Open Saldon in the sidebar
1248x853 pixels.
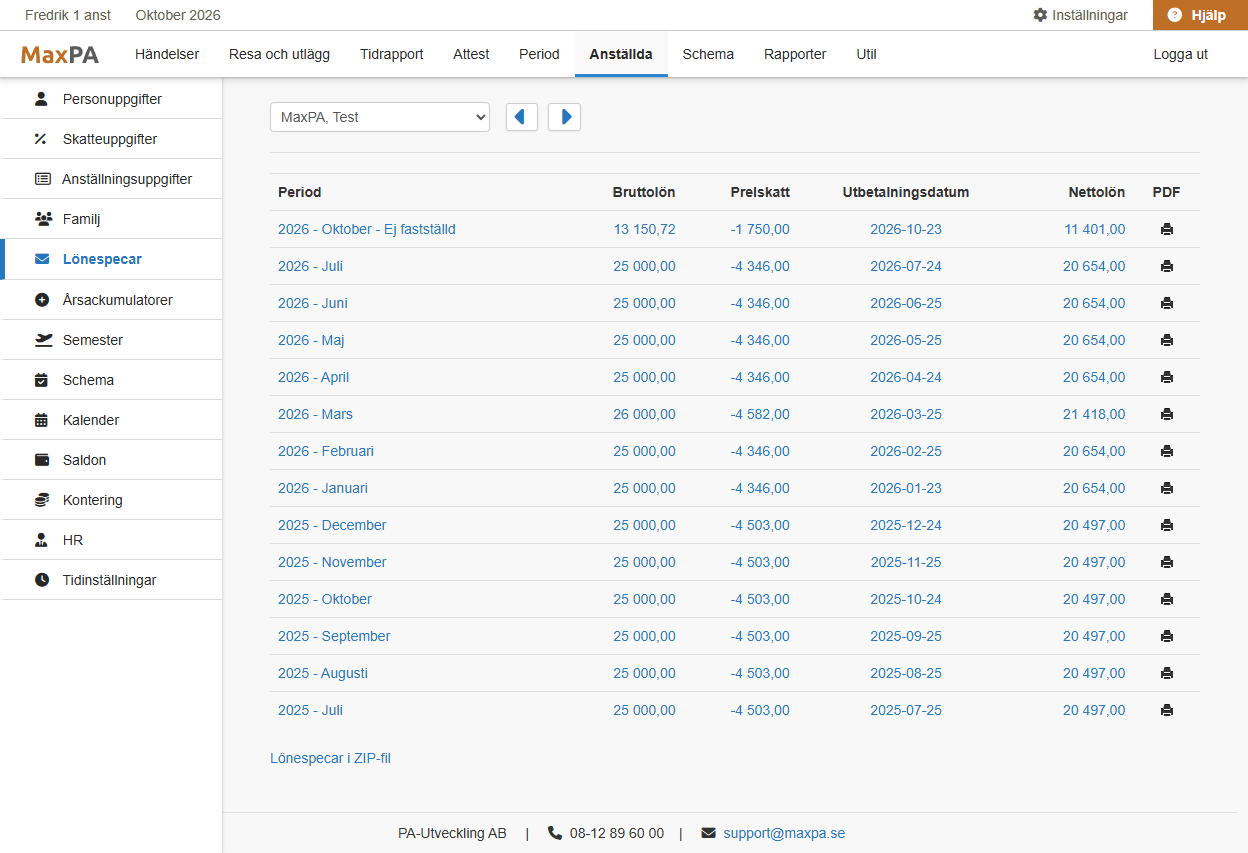coord(111,460)
